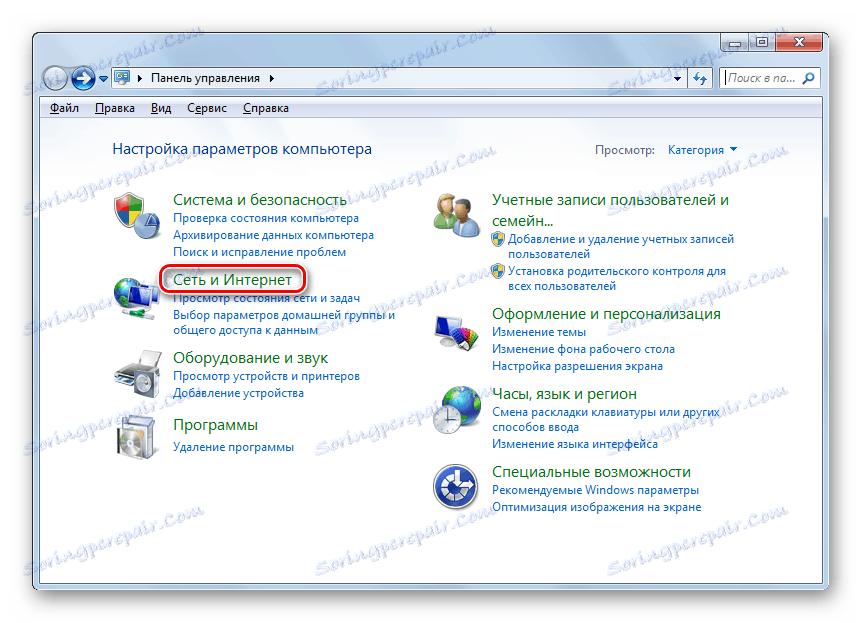Click Установка родительского контроля link
Image resolution: width=862 pixels, height=623 pixels.
click(617, 278)
